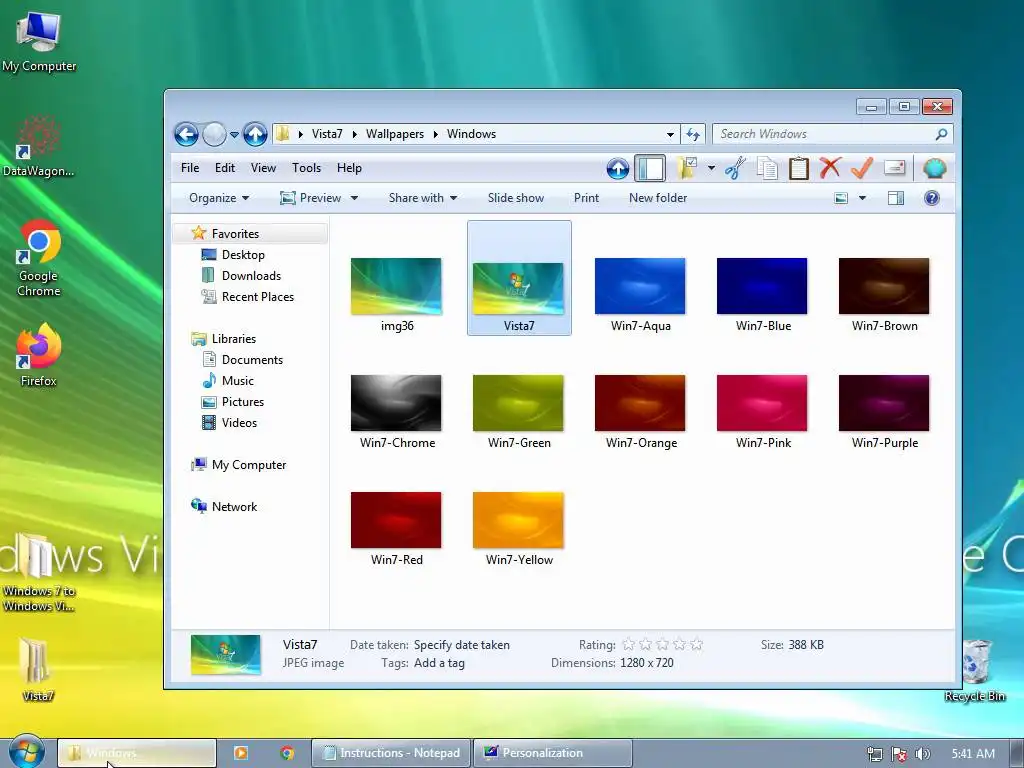1024x768 pixels.
Task: Start the Slide show
Action: pyautogui.click(x=515, y=198)
